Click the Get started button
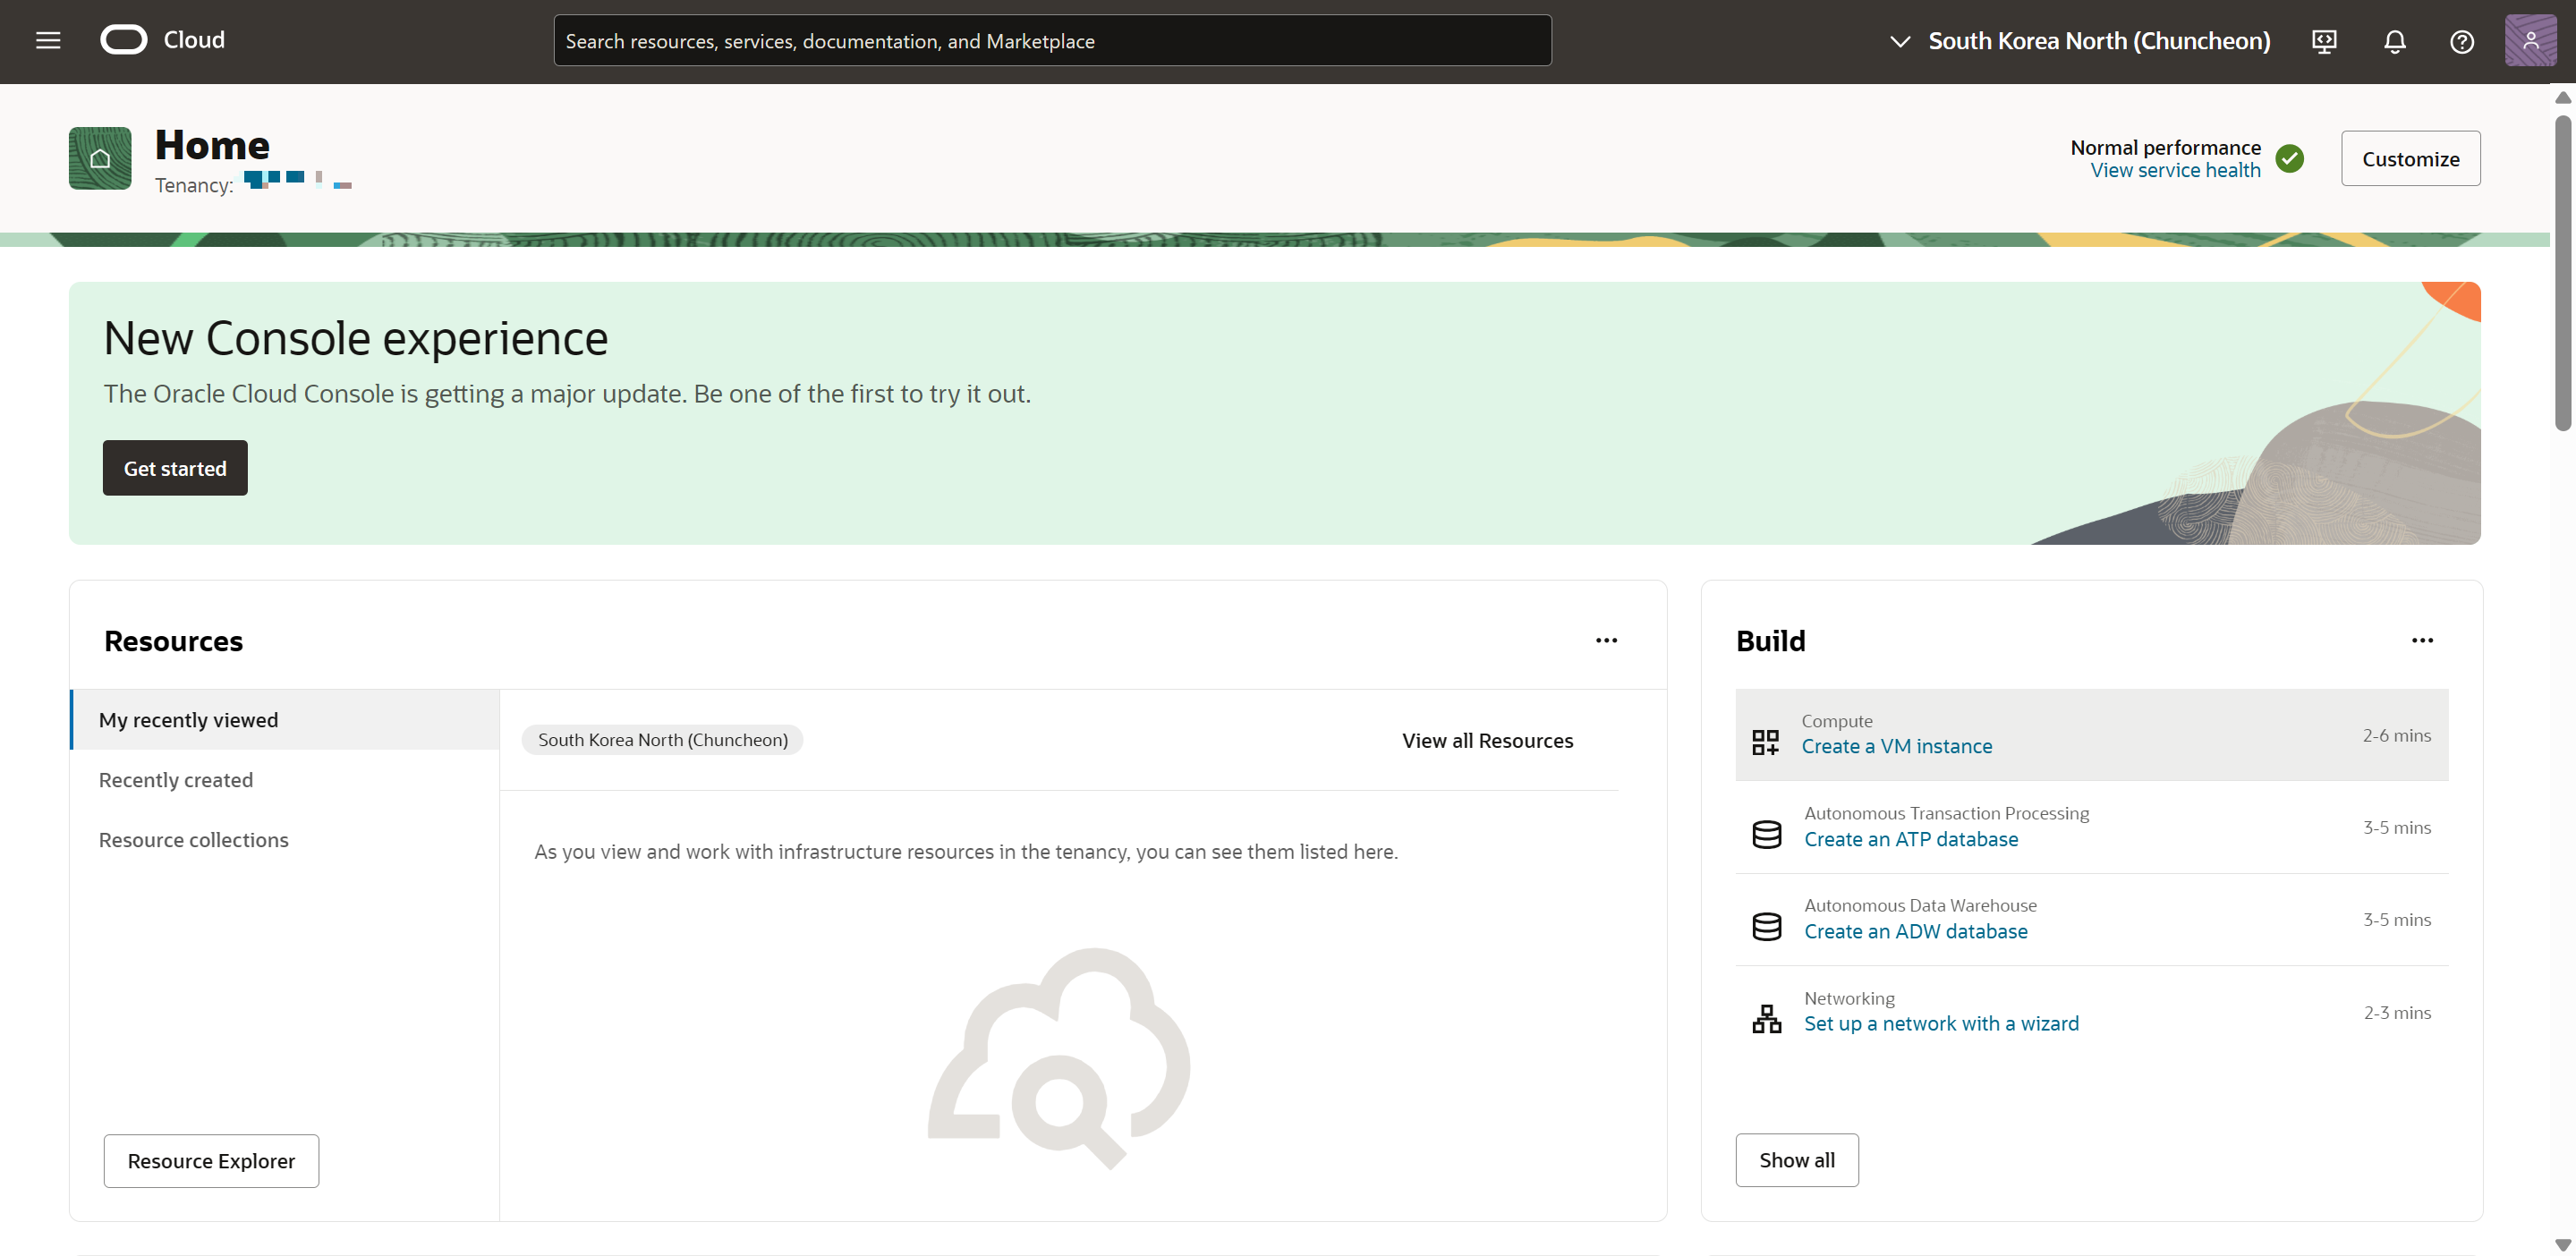The height and width of the screenshot is (1256, 2576). click(175, 468)
